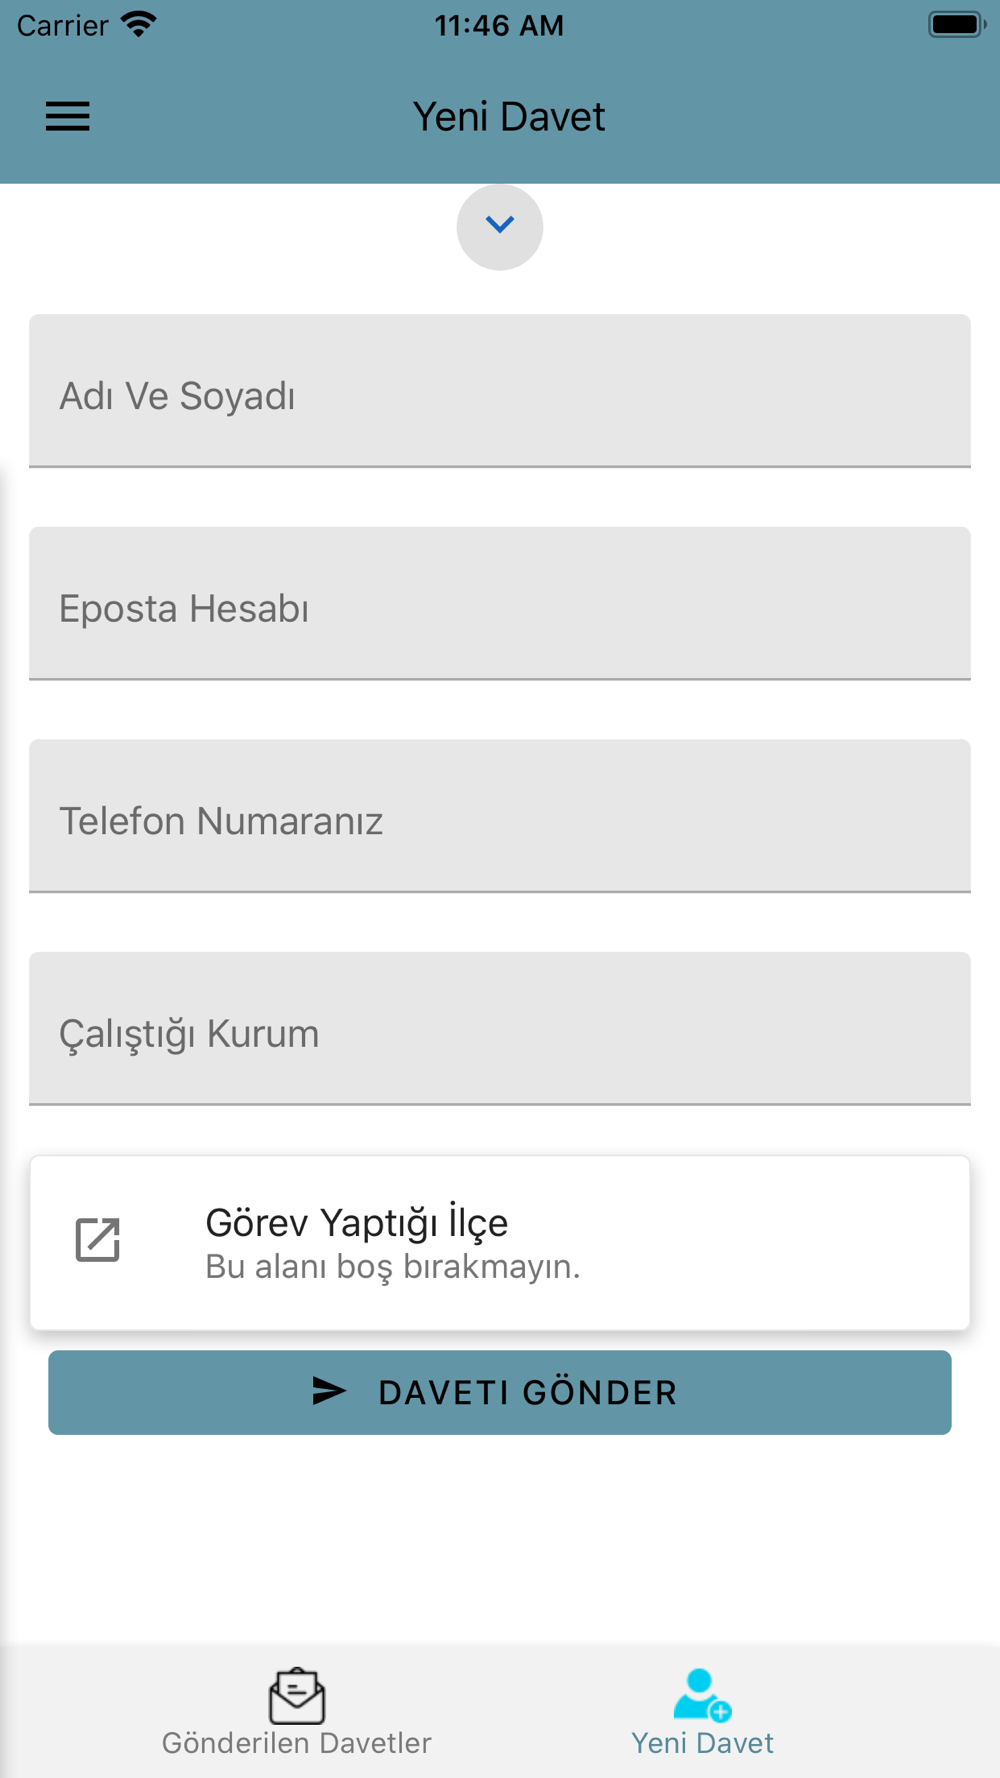The height and width of the screenshot is (1778, 1000).
Task: Select the Yeni Davet tab label
Action: (702, 1743)
